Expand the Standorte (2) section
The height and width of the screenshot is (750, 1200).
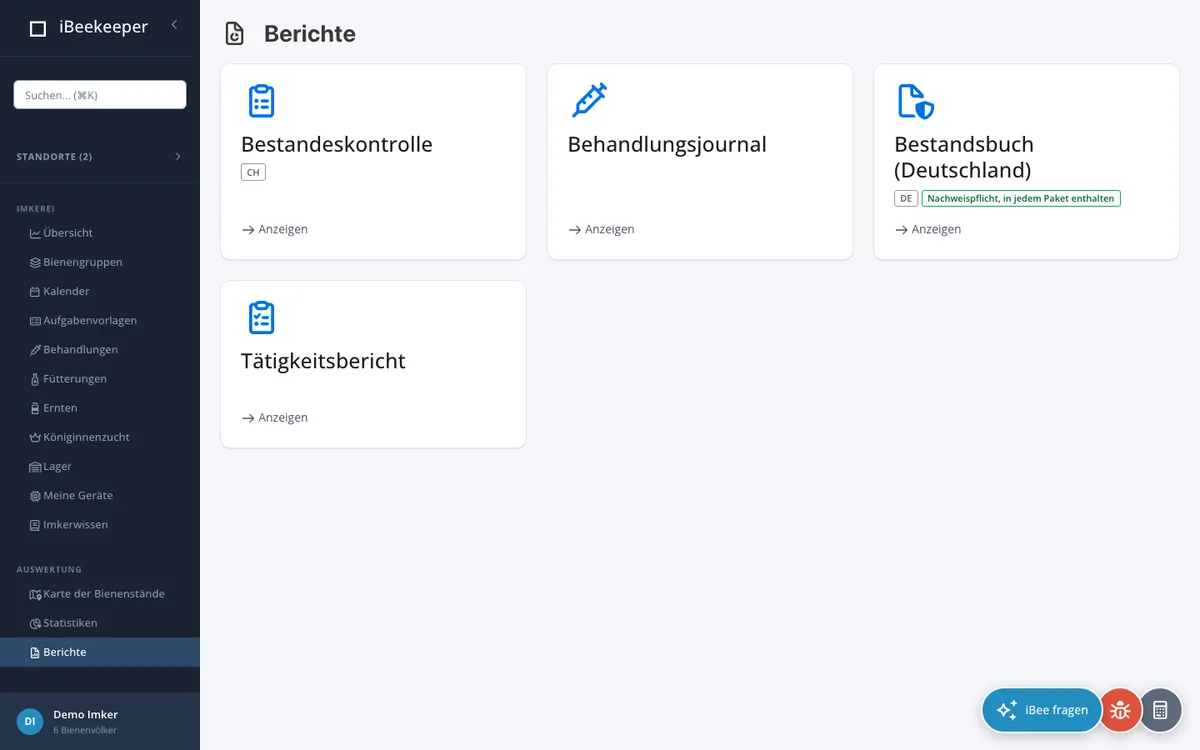point(100,157)
